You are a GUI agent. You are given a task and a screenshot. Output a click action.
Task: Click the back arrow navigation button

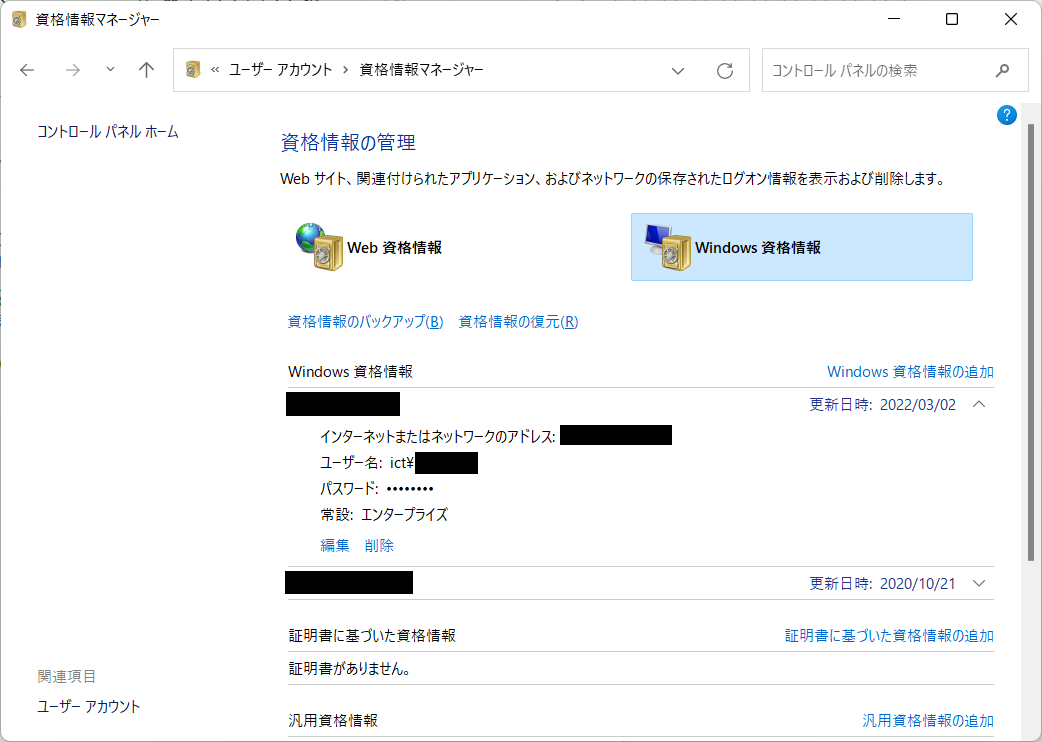[x=27, y=70]
